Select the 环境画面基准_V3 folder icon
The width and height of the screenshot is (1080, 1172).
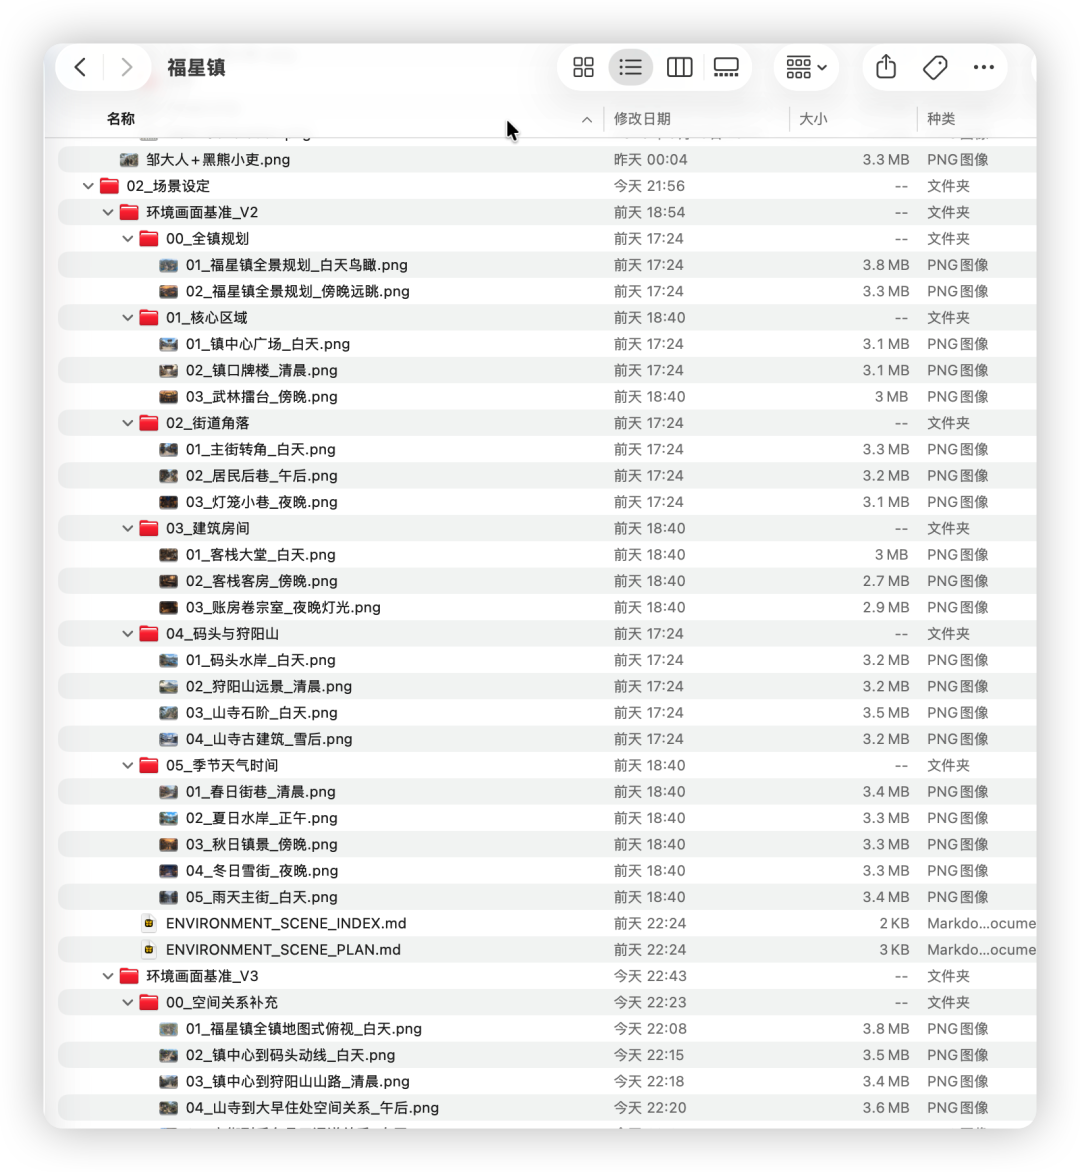(129, 976)
